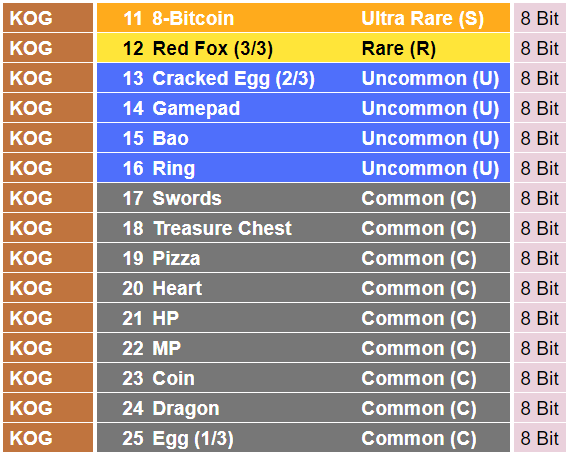Select the Pizza card entry
Viewport: 566px width, 452px height.
(176, 258)
